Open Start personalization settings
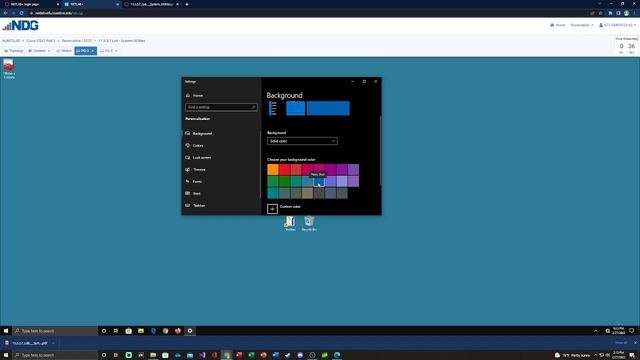 [x=196, y=193]
